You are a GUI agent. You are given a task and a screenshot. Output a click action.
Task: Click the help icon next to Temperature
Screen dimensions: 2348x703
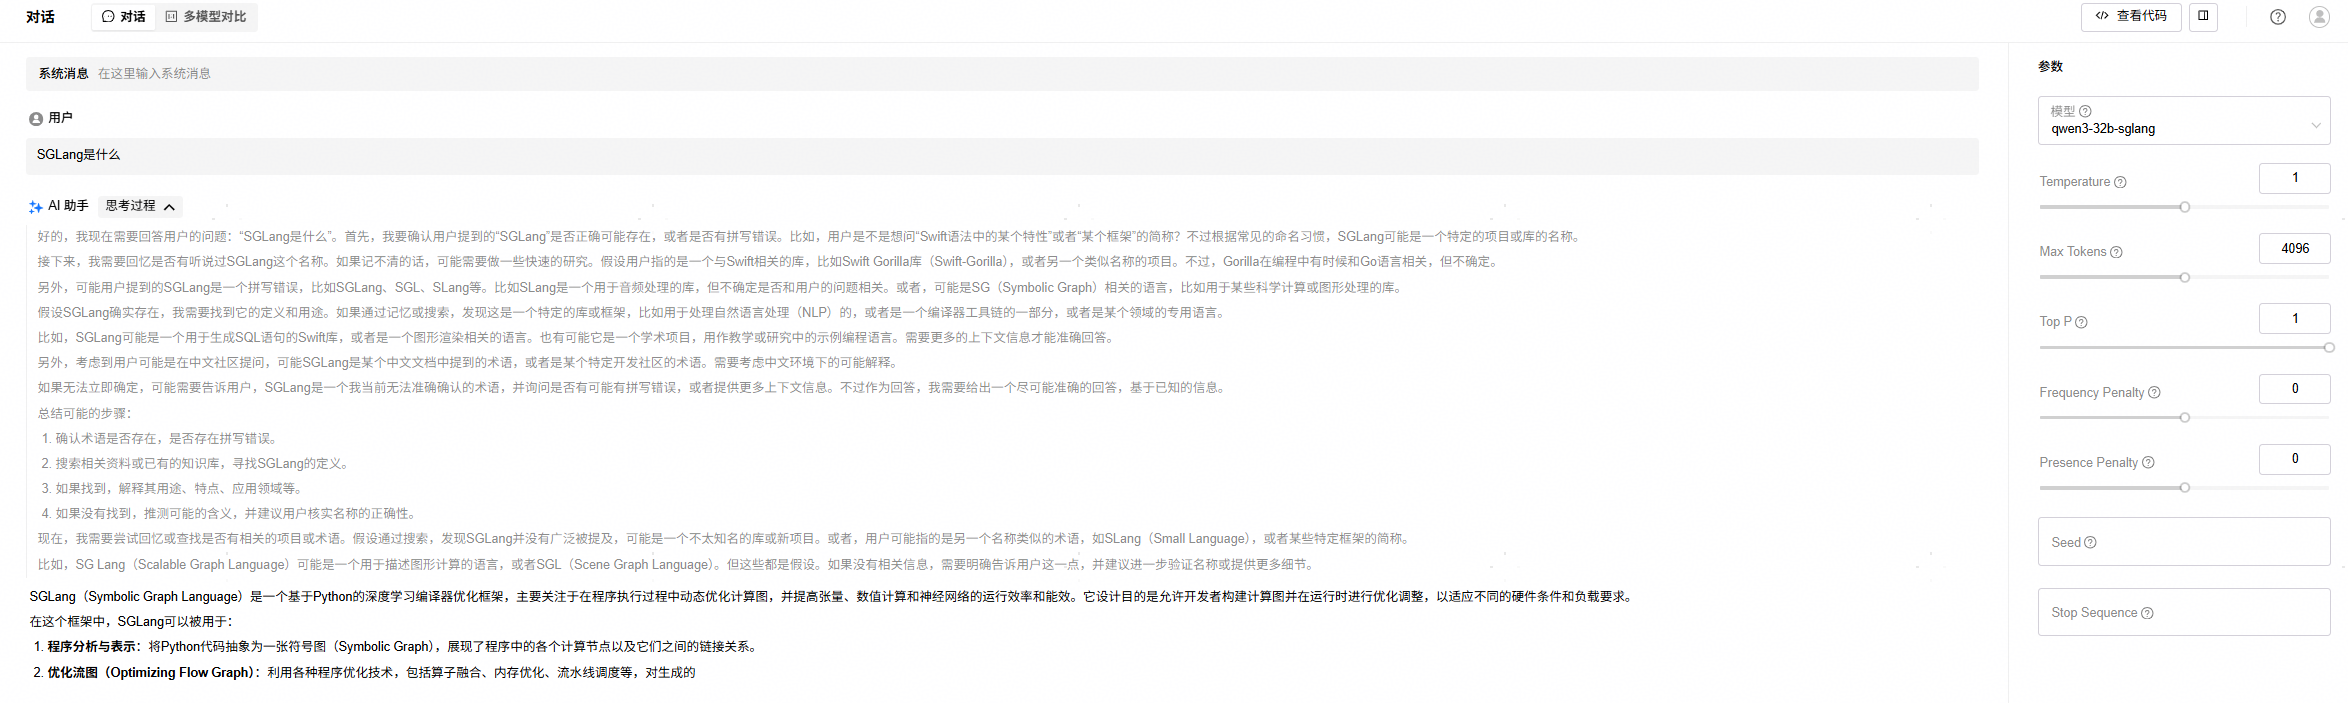click(x=2120, y=182)
